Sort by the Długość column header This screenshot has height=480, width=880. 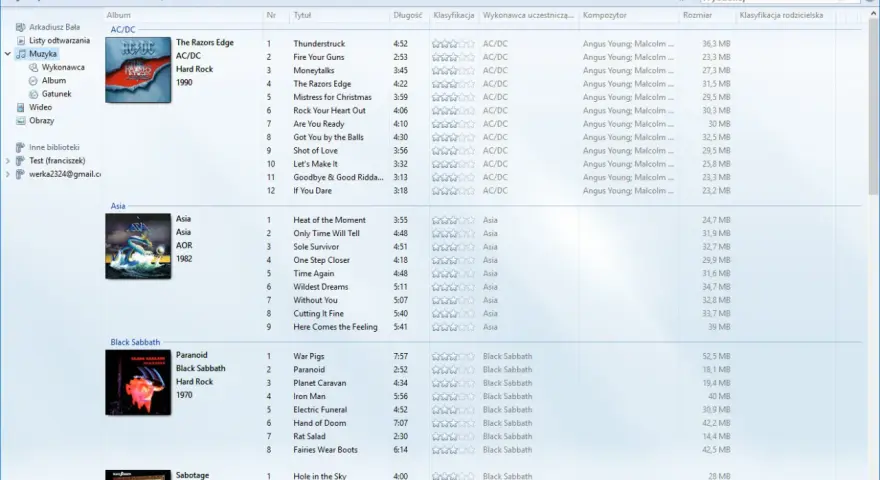coord(409,15)
